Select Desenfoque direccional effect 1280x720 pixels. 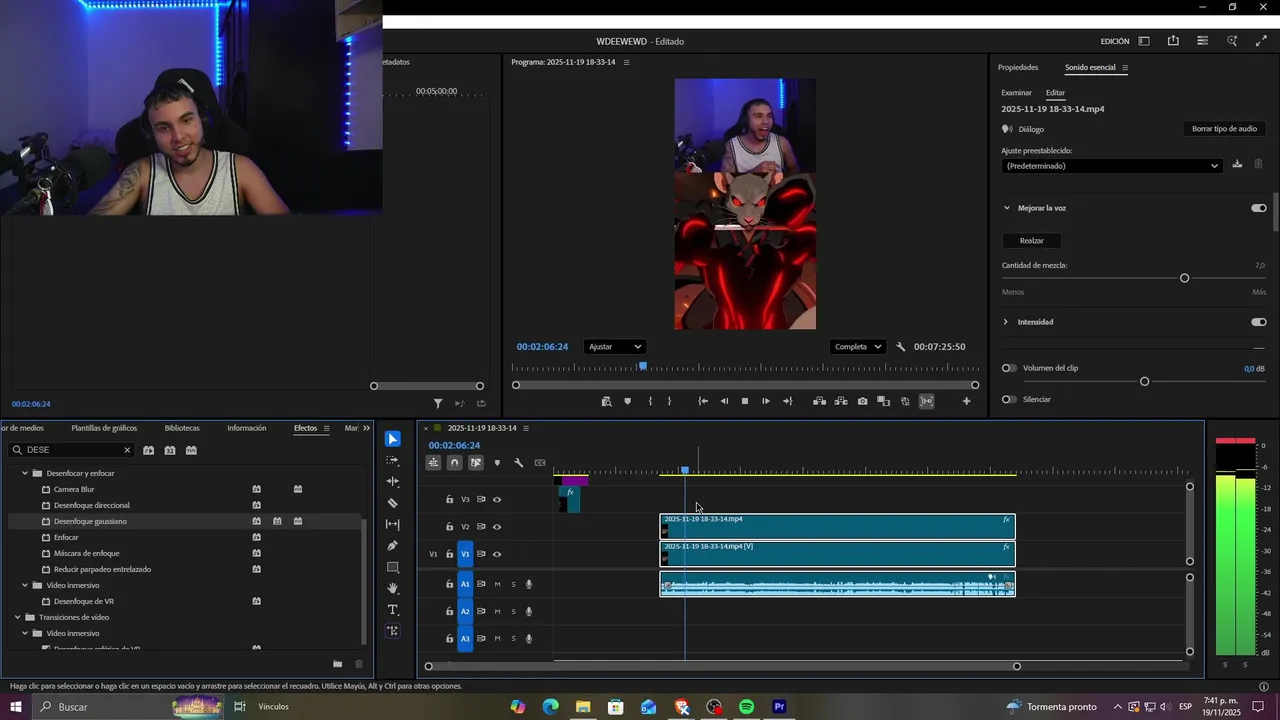coord(92,505)
